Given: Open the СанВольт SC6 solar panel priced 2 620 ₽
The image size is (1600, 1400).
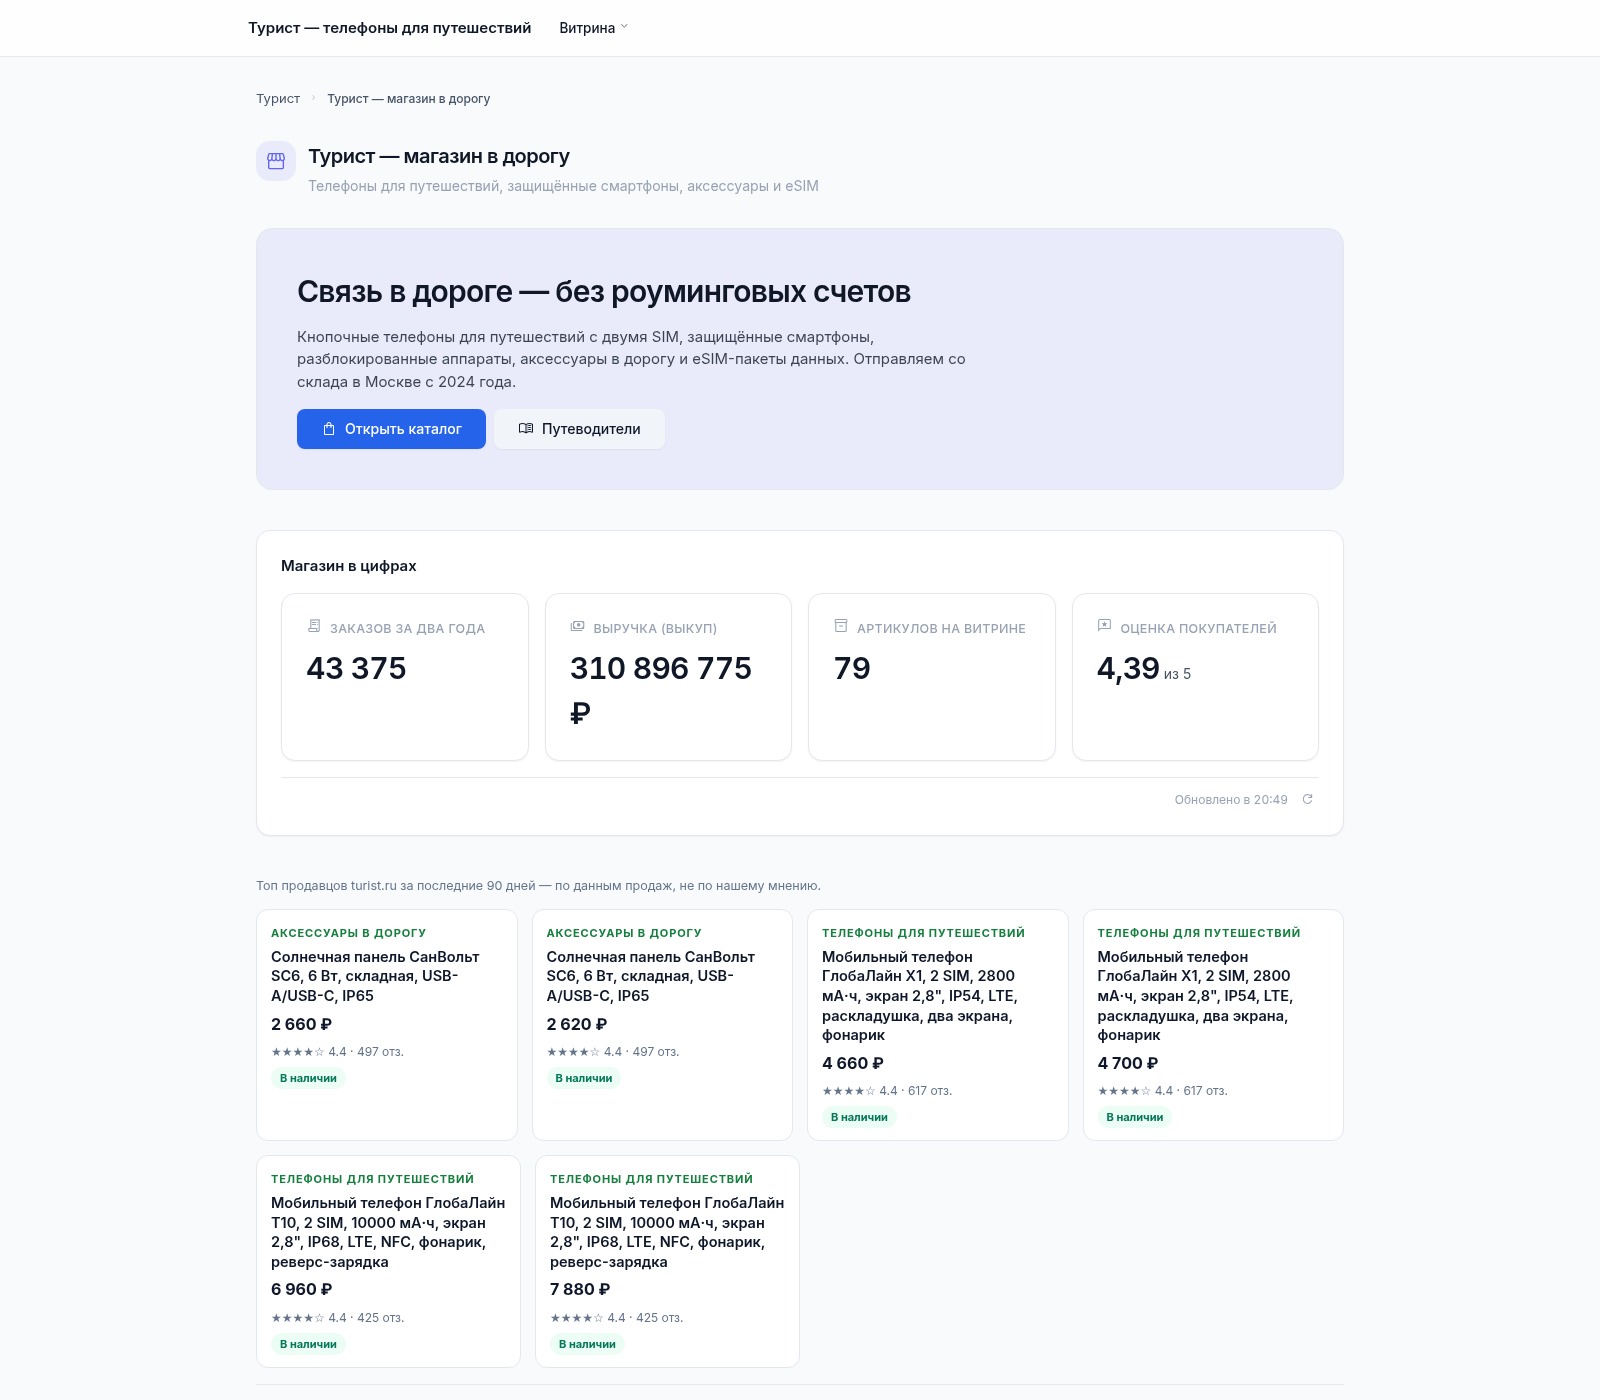Looking at the screenshot, I should [x=662, y=1025].
